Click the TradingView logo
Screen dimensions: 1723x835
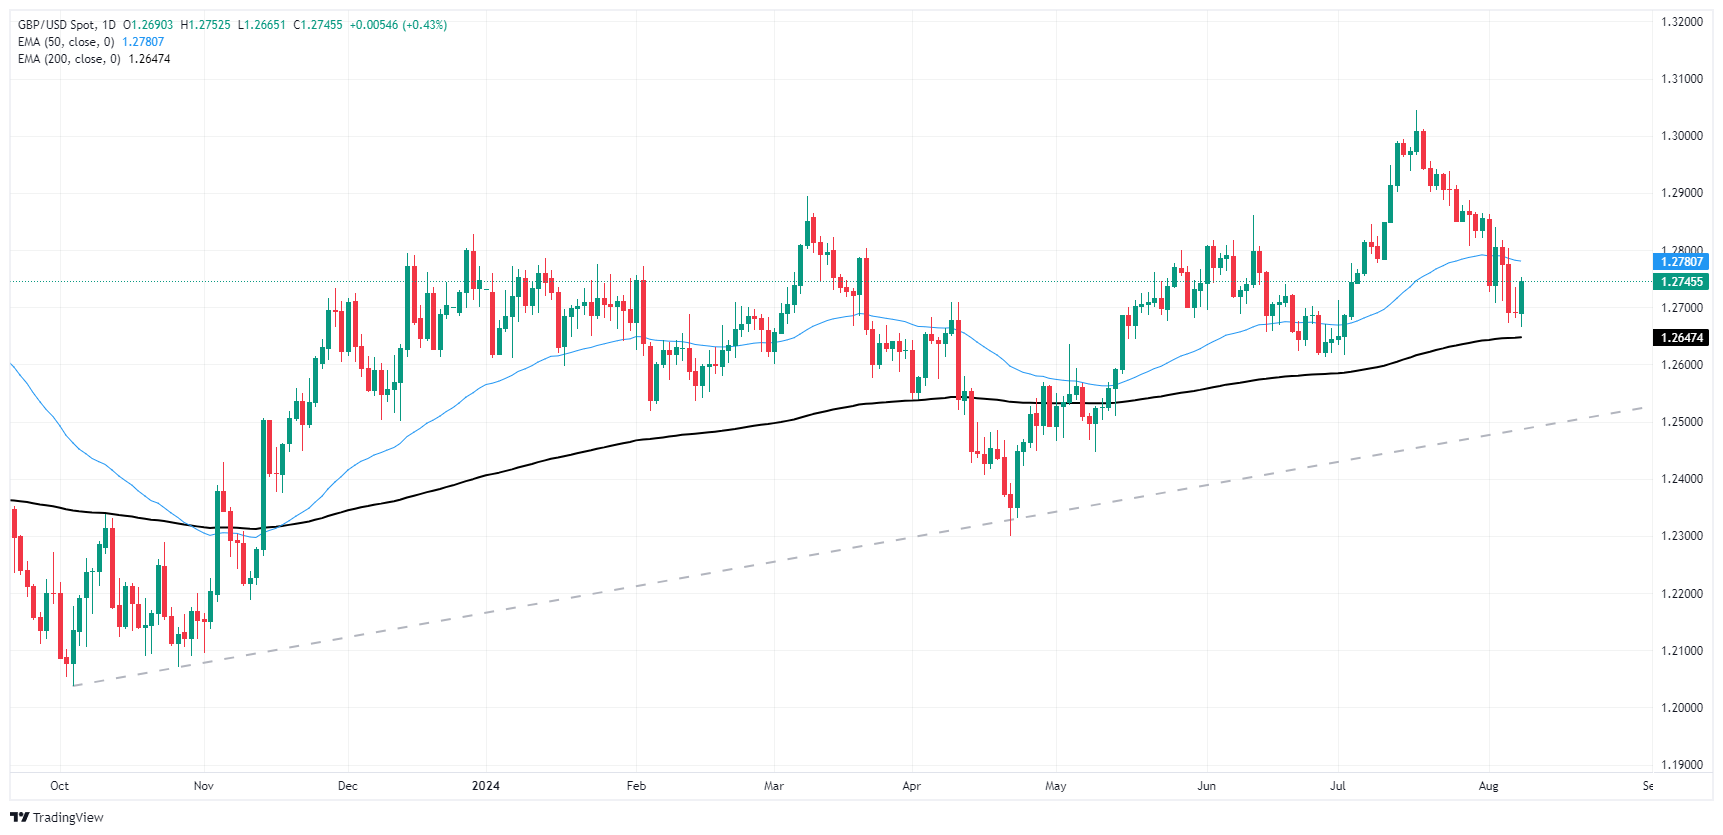[57, 817]
